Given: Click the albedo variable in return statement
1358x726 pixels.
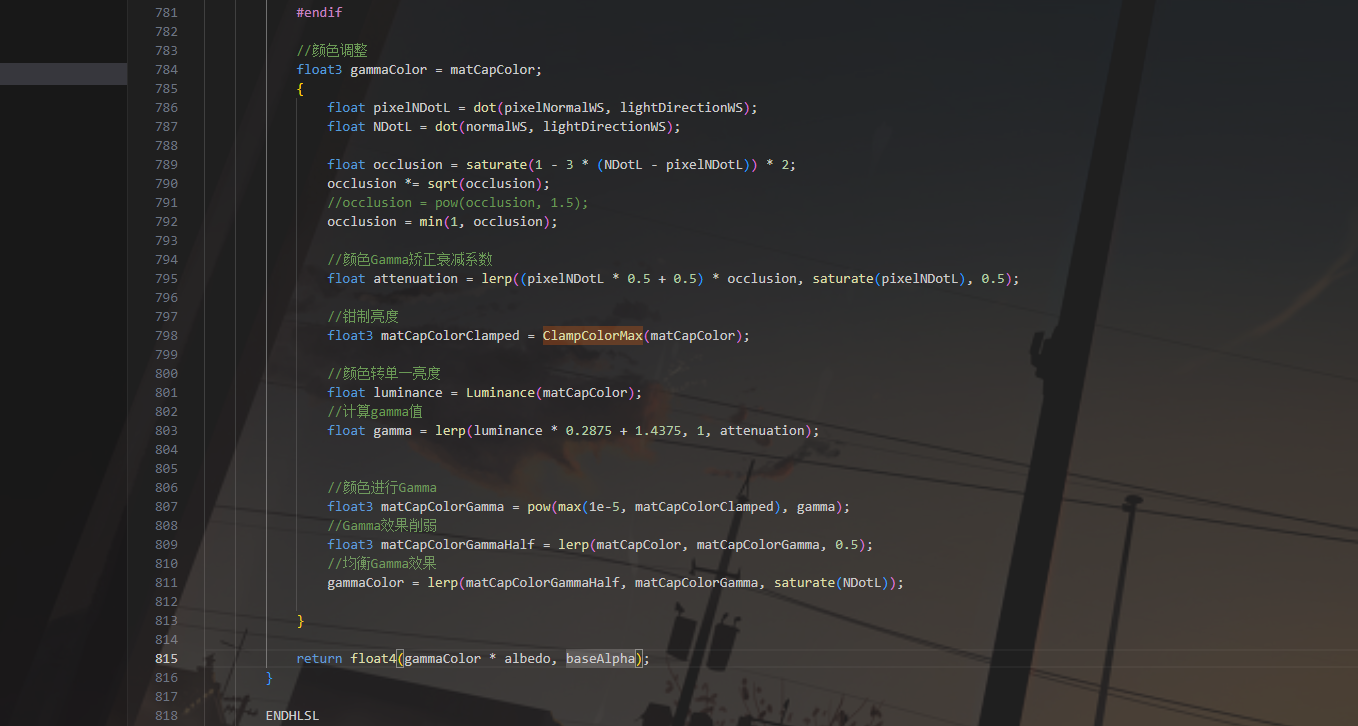Looking at the screenshot, I should click(525, 659).
